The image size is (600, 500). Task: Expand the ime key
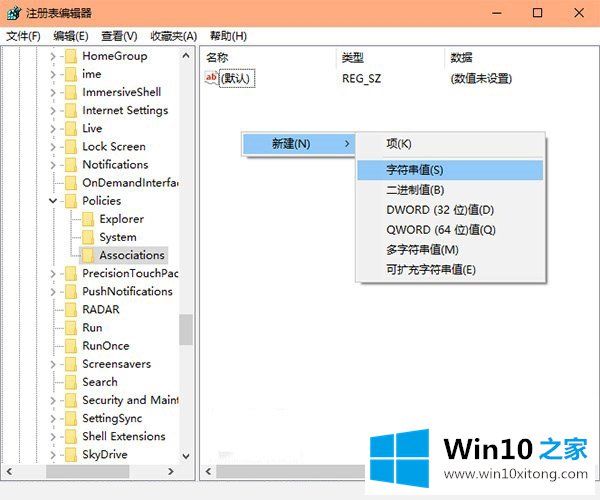point(53,75)
